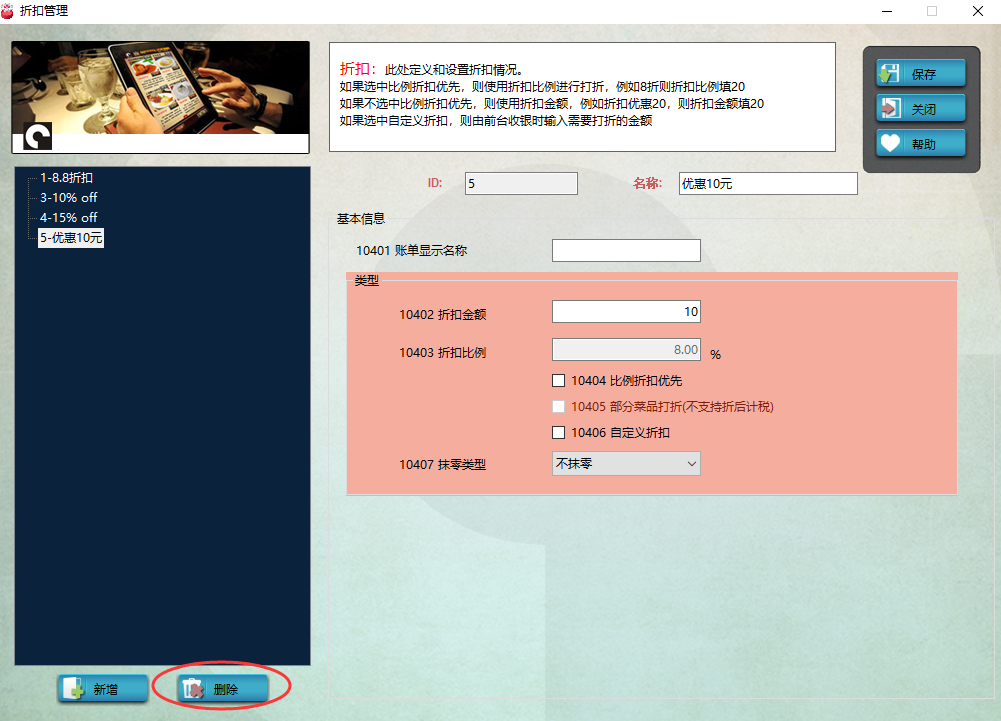Viewport: 1001px width, 721px height.
Task: Click the 10402 折扣金额 label
Action: tap(442, 314)
